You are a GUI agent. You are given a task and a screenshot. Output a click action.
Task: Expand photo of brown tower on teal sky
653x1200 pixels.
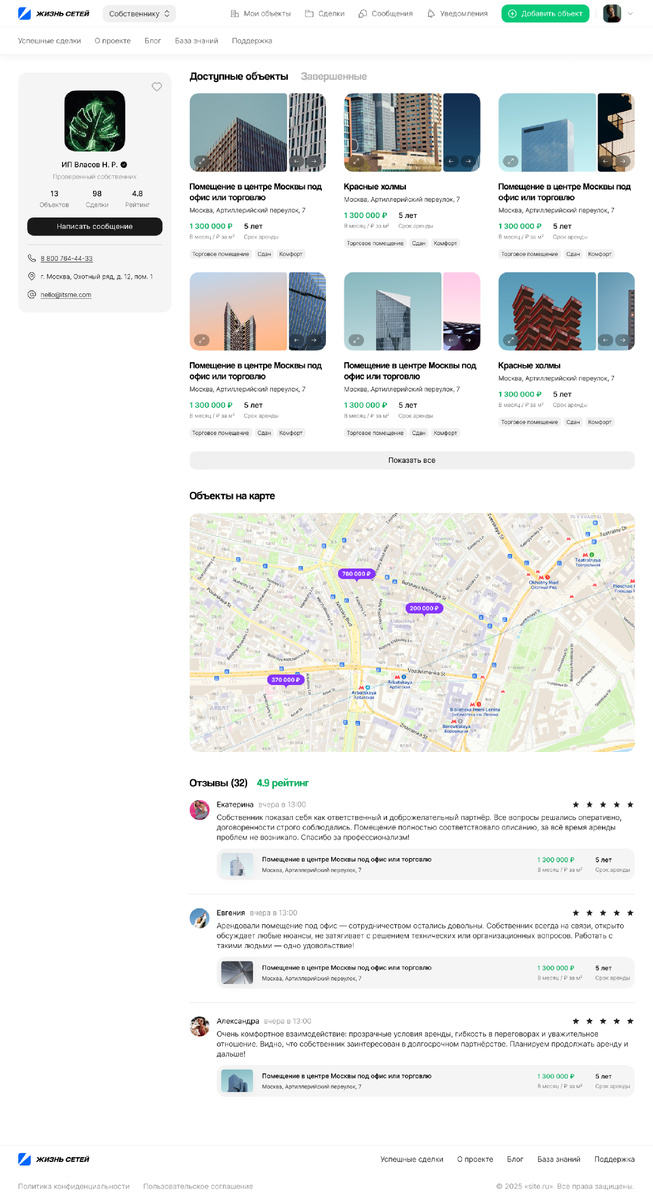click(x=202, y=161)
